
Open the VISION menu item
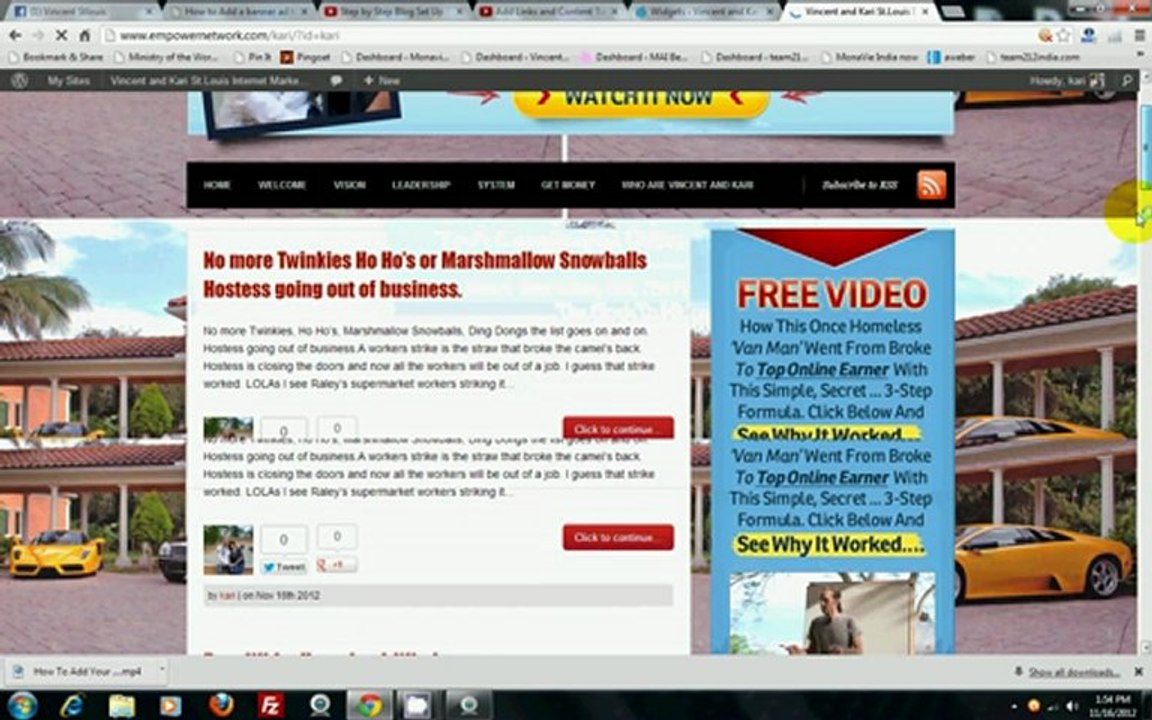[349, 185]
